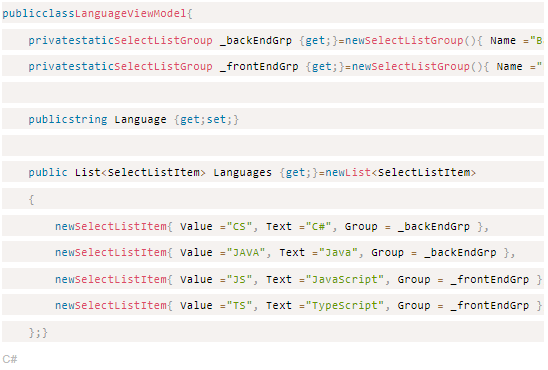Viewport: 548px width, 370px height.
Task: Click List<SelectListItem> type in Languages declaration
Action: pos(140,173)
